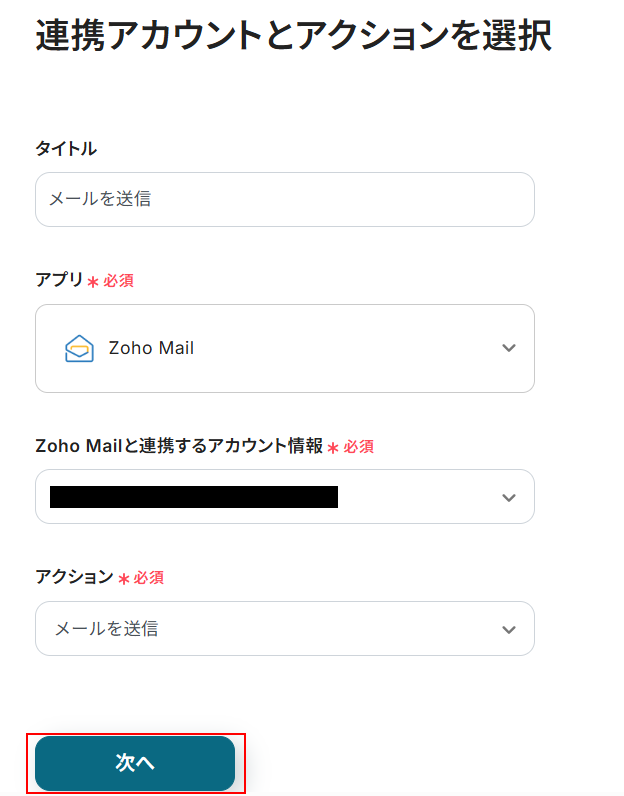Click the Zoho Mail envelope icon
Viewport: 624px width, 796px height.
79,348
